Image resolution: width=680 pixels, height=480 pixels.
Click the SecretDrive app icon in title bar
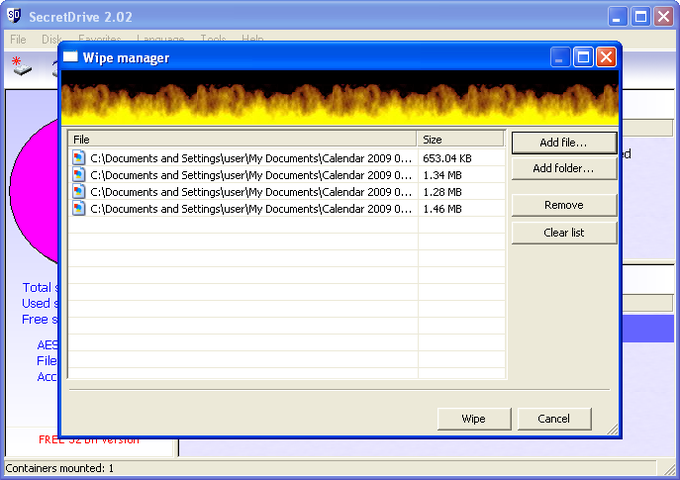(14, 16)
